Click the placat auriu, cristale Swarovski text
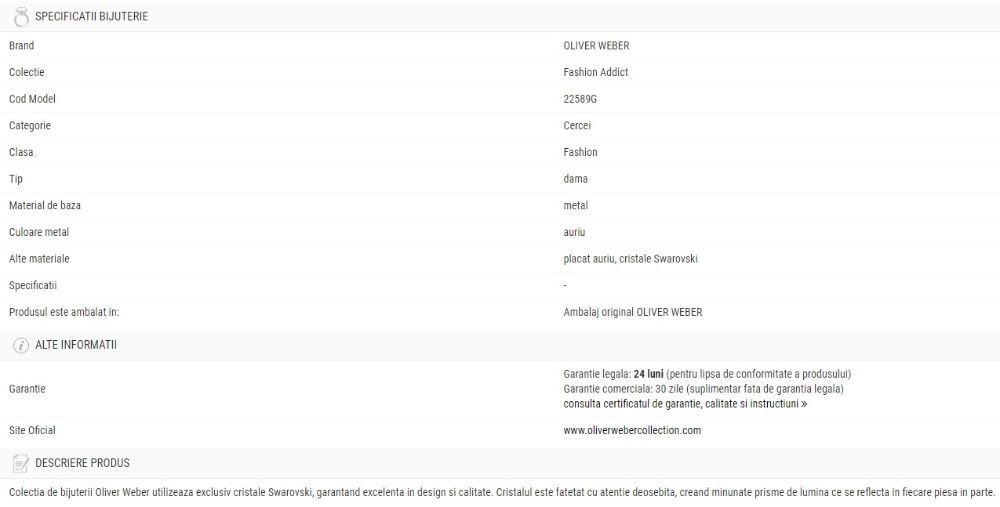 pos(630,259)
